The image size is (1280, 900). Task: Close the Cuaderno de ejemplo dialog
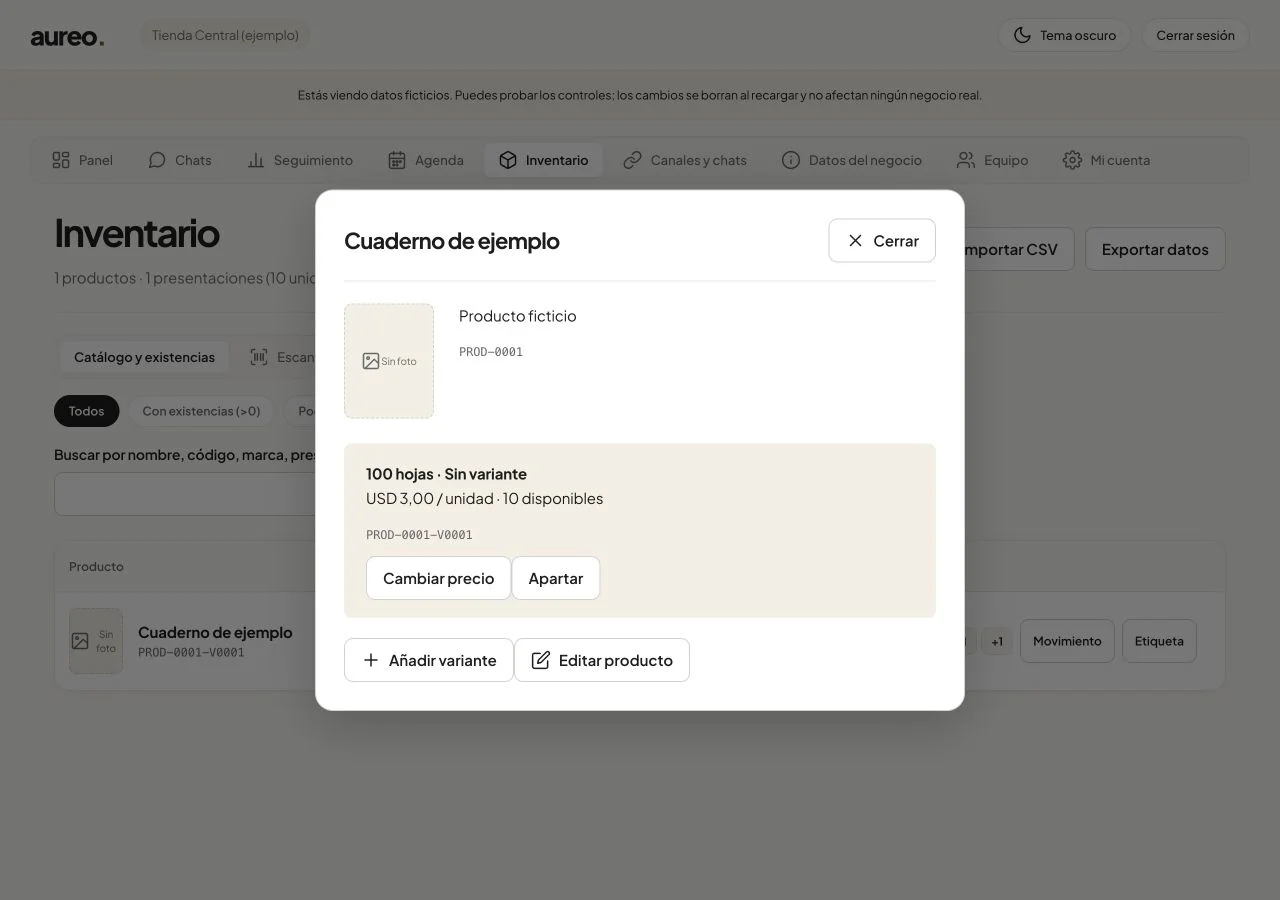point(882,241)
